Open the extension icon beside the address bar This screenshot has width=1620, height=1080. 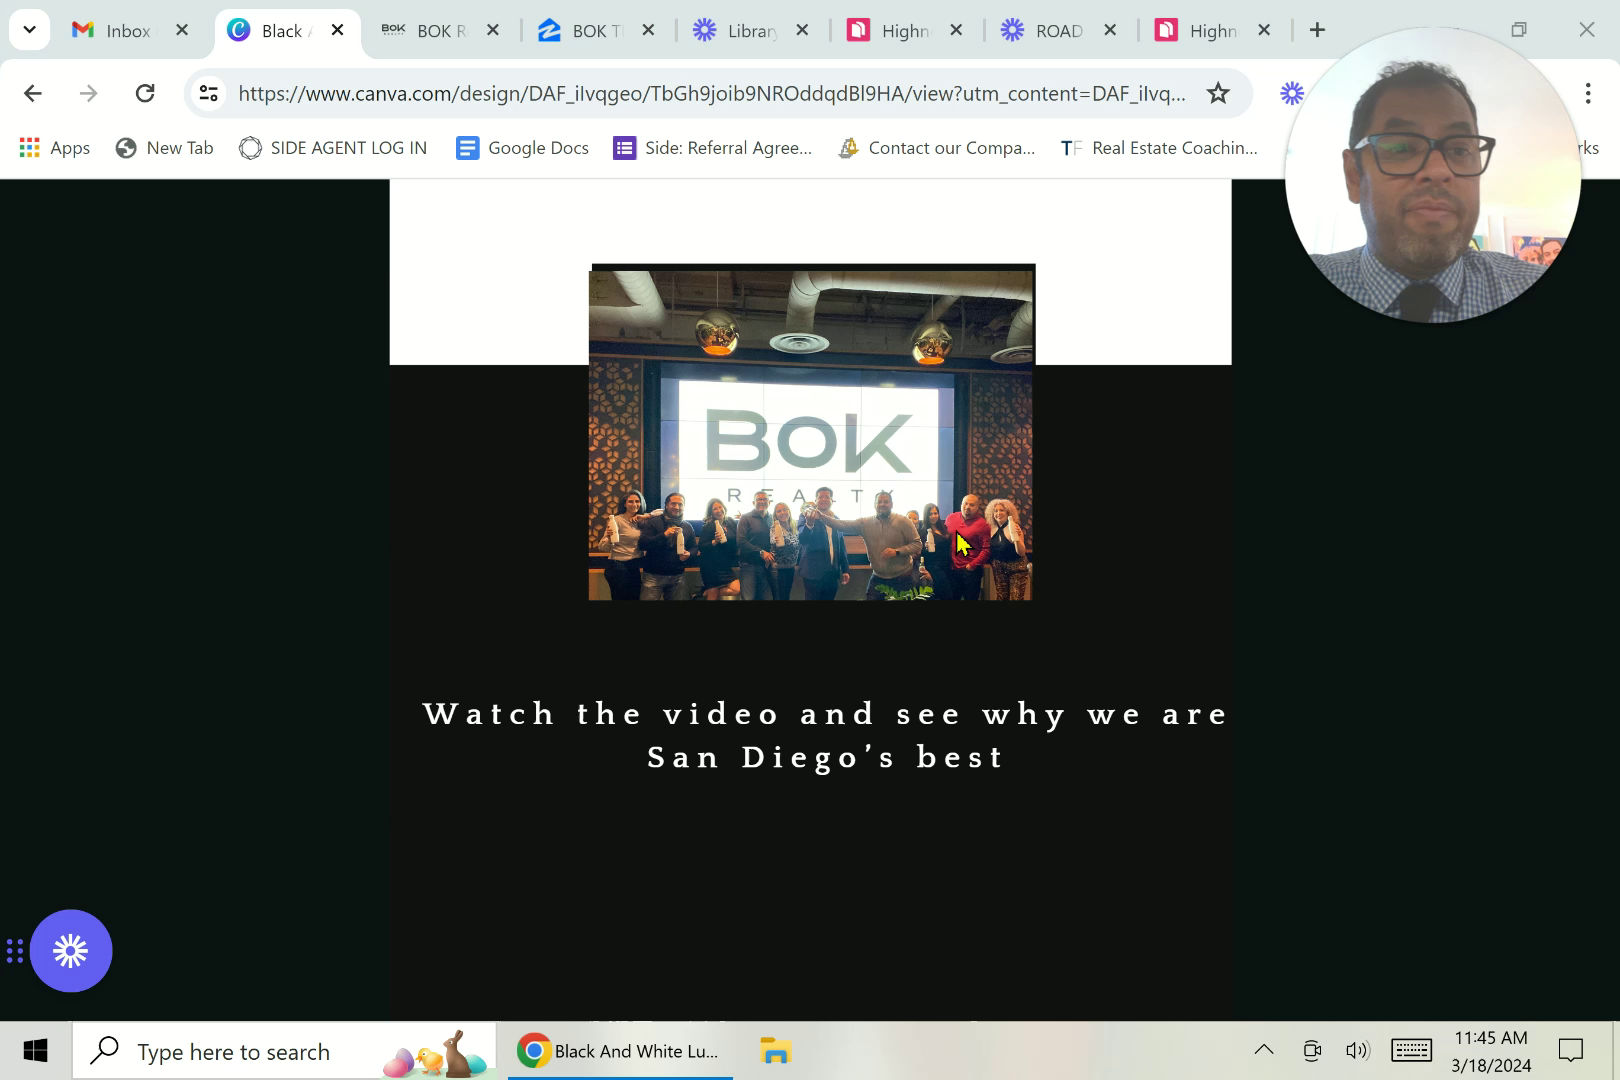pos(1291,93)
